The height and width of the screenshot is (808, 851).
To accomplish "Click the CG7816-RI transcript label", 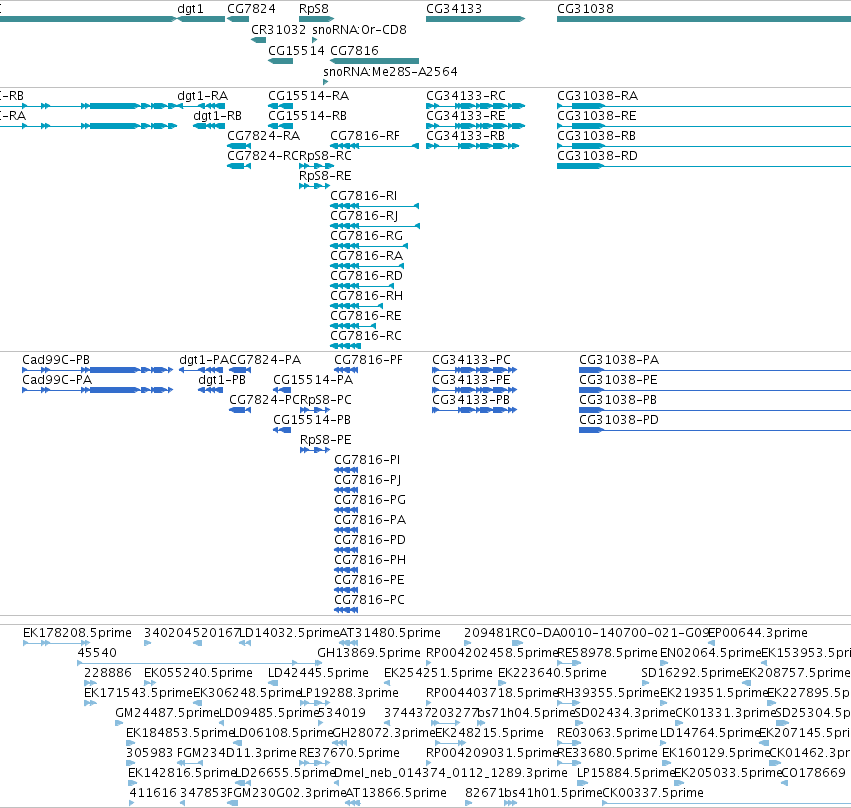I will point(364,196).
